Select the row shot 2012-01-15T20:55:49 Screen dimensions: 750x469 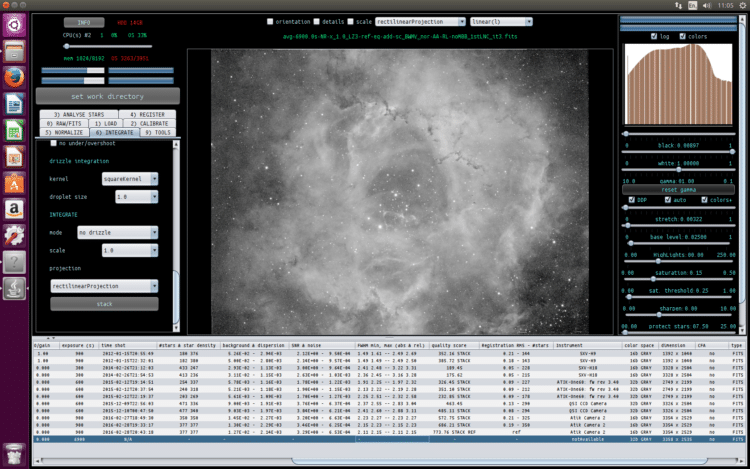point(388,354)
